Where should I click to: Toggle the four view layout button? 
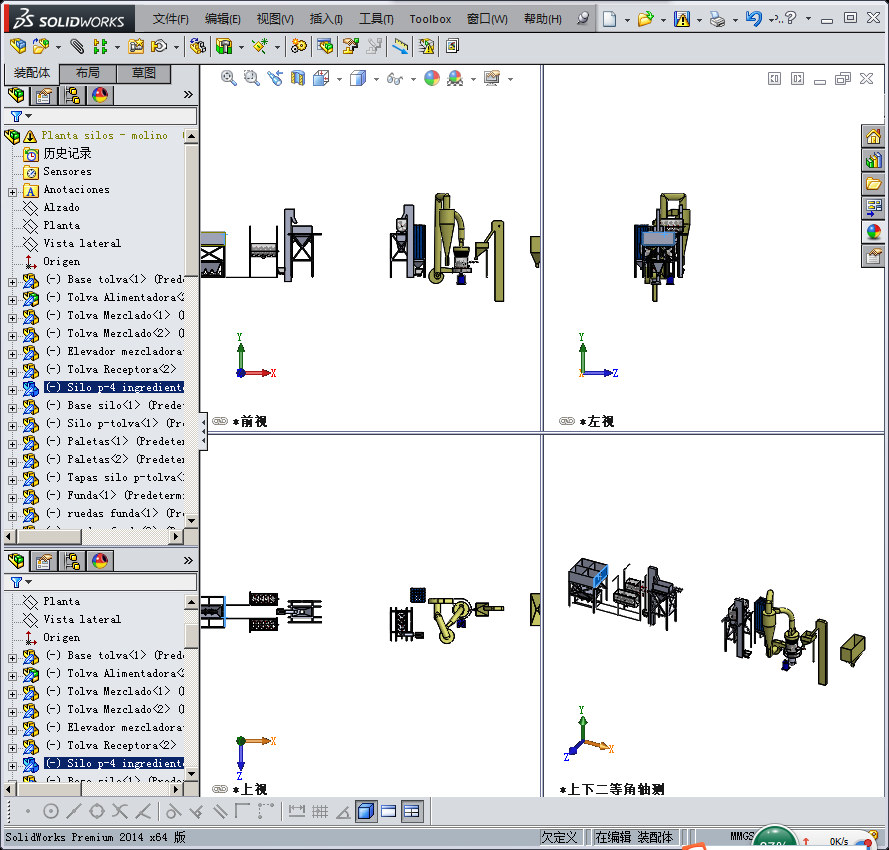tap(412, 811)
